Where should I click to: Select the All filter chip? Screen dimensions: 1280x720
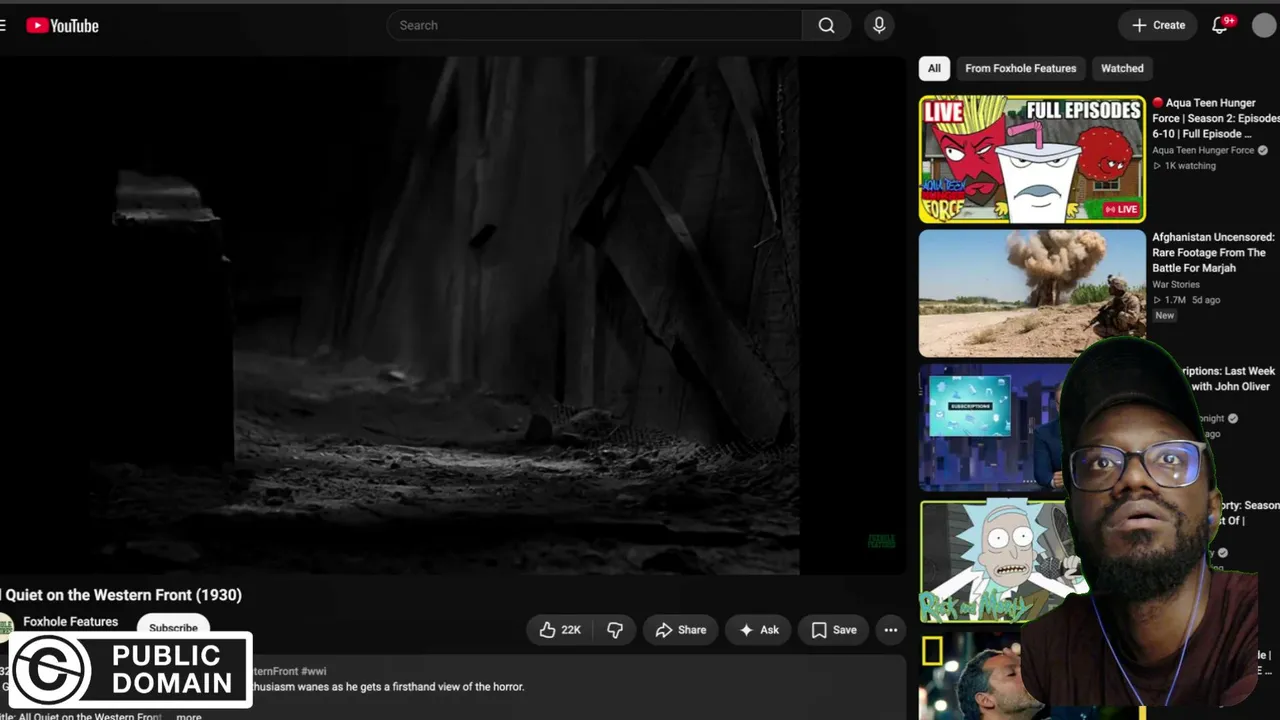click(x=934, y=68)
